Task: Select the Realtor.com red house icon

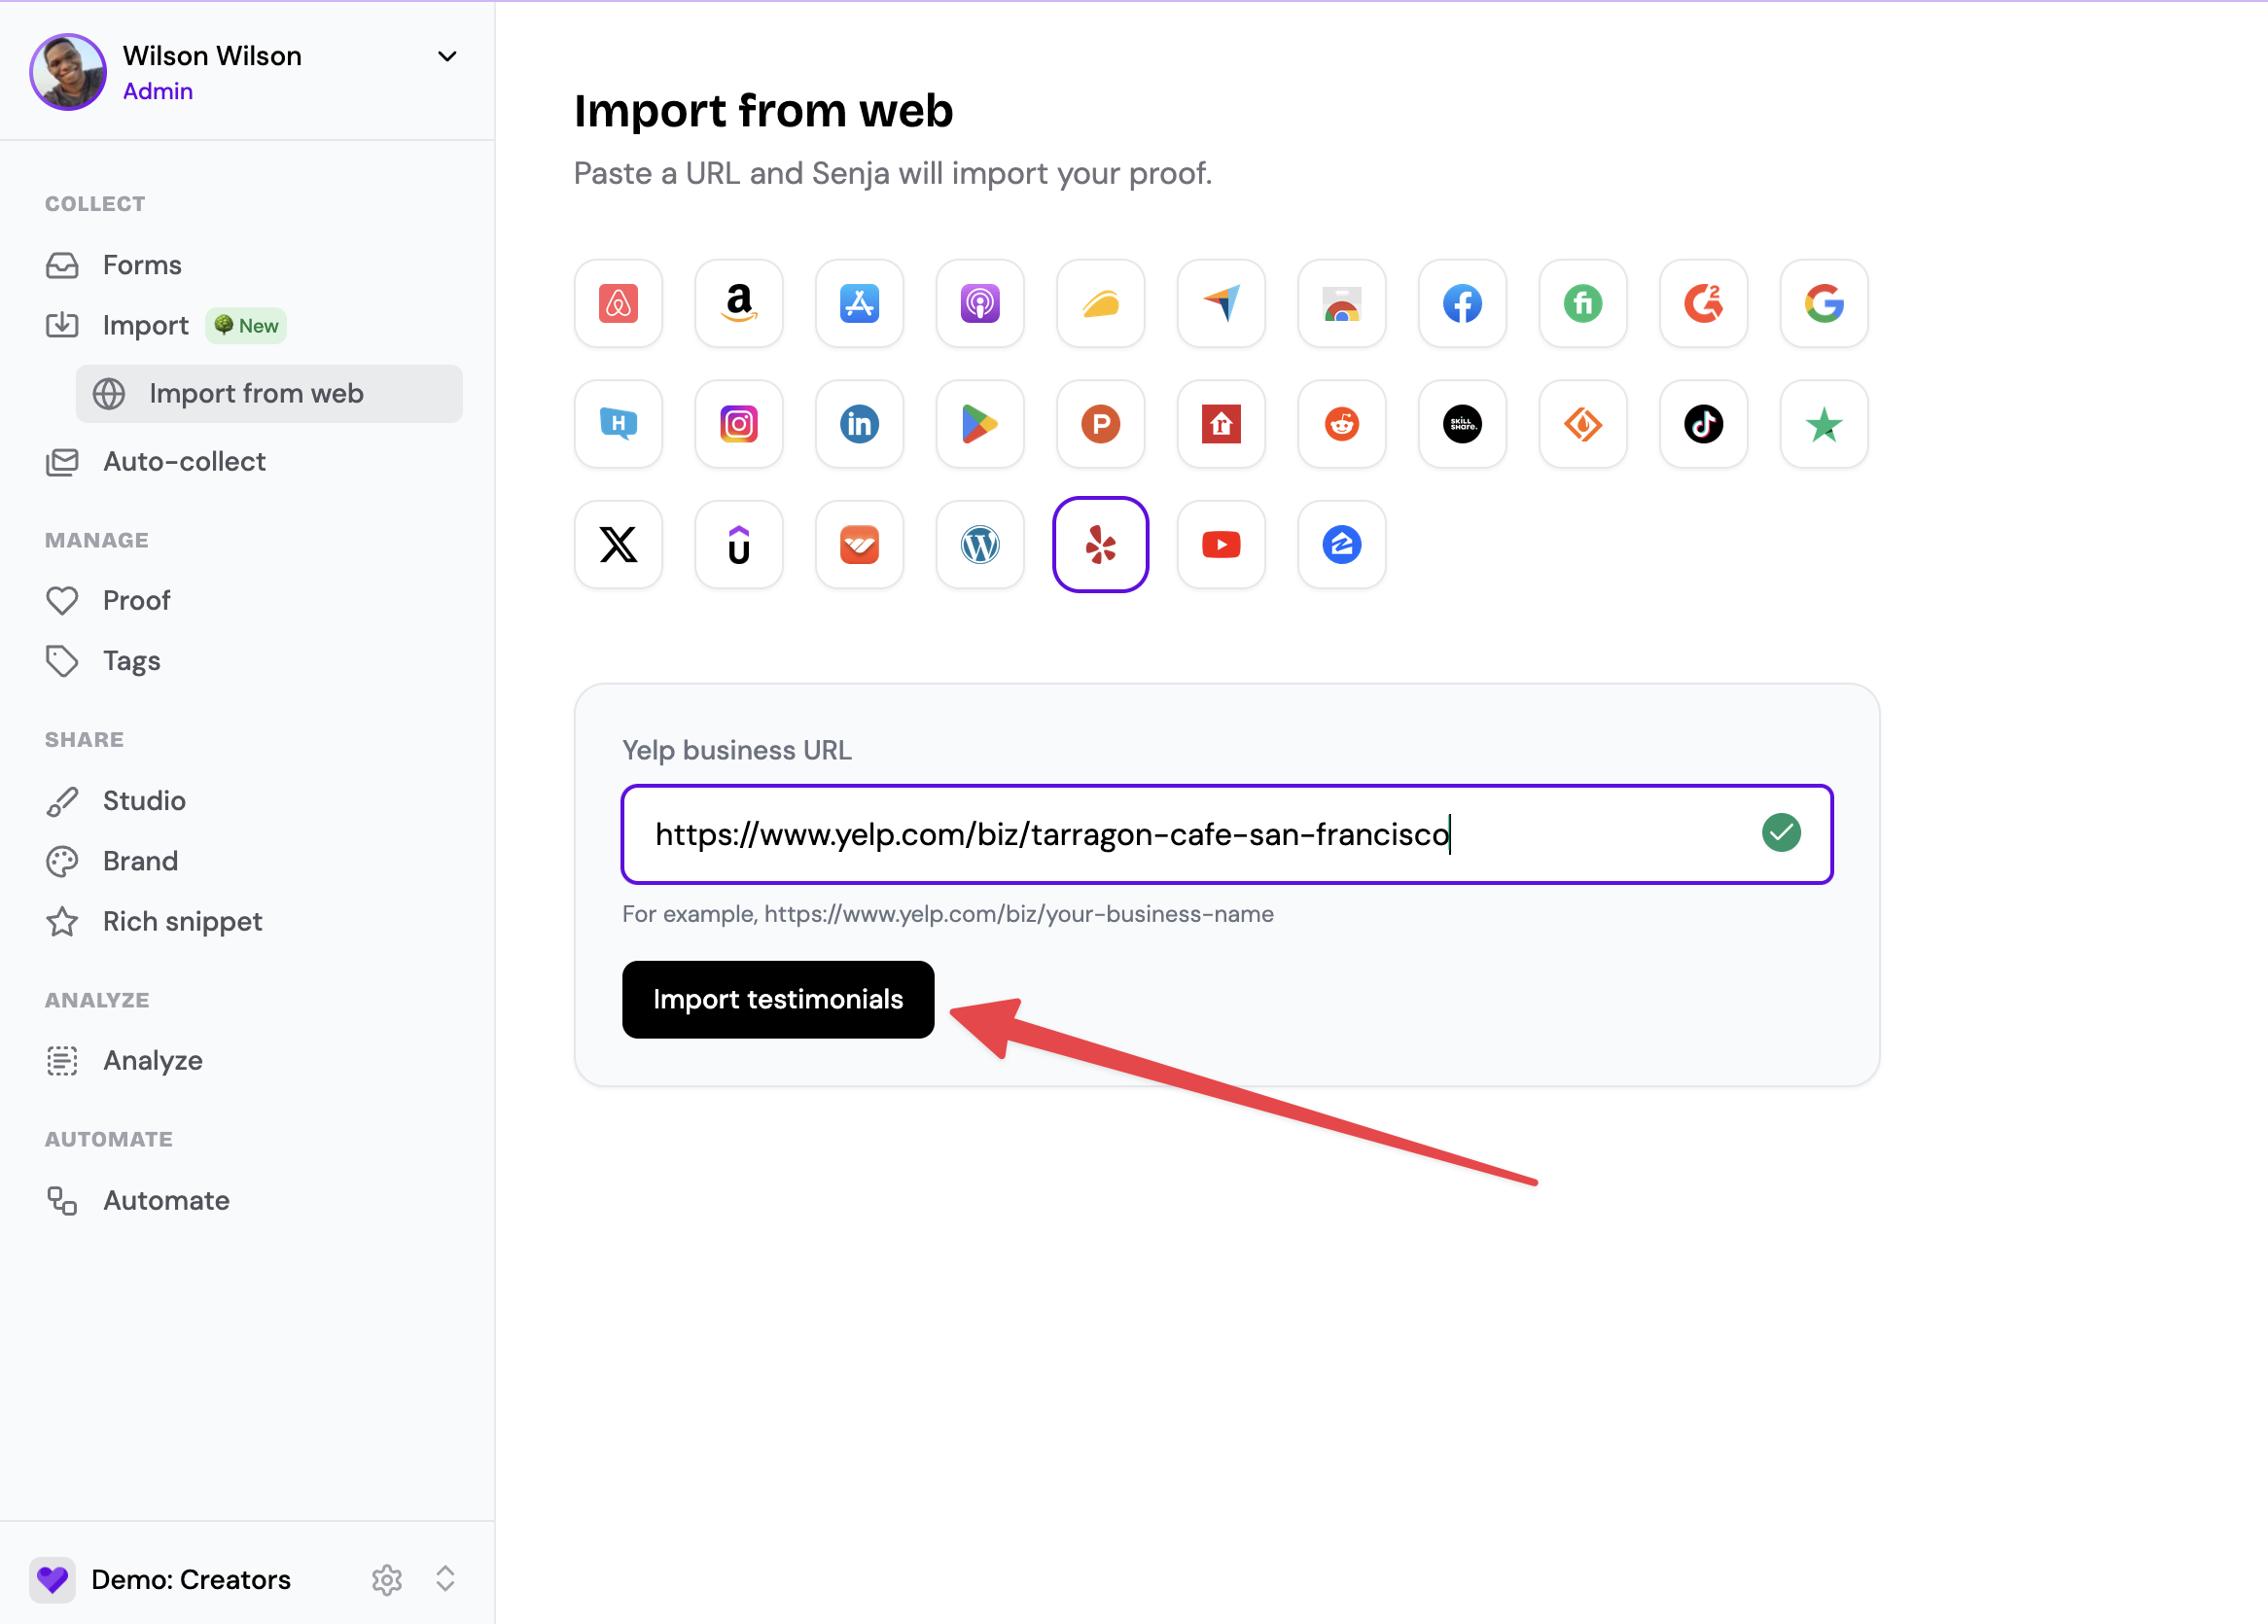Action: 1221,424
